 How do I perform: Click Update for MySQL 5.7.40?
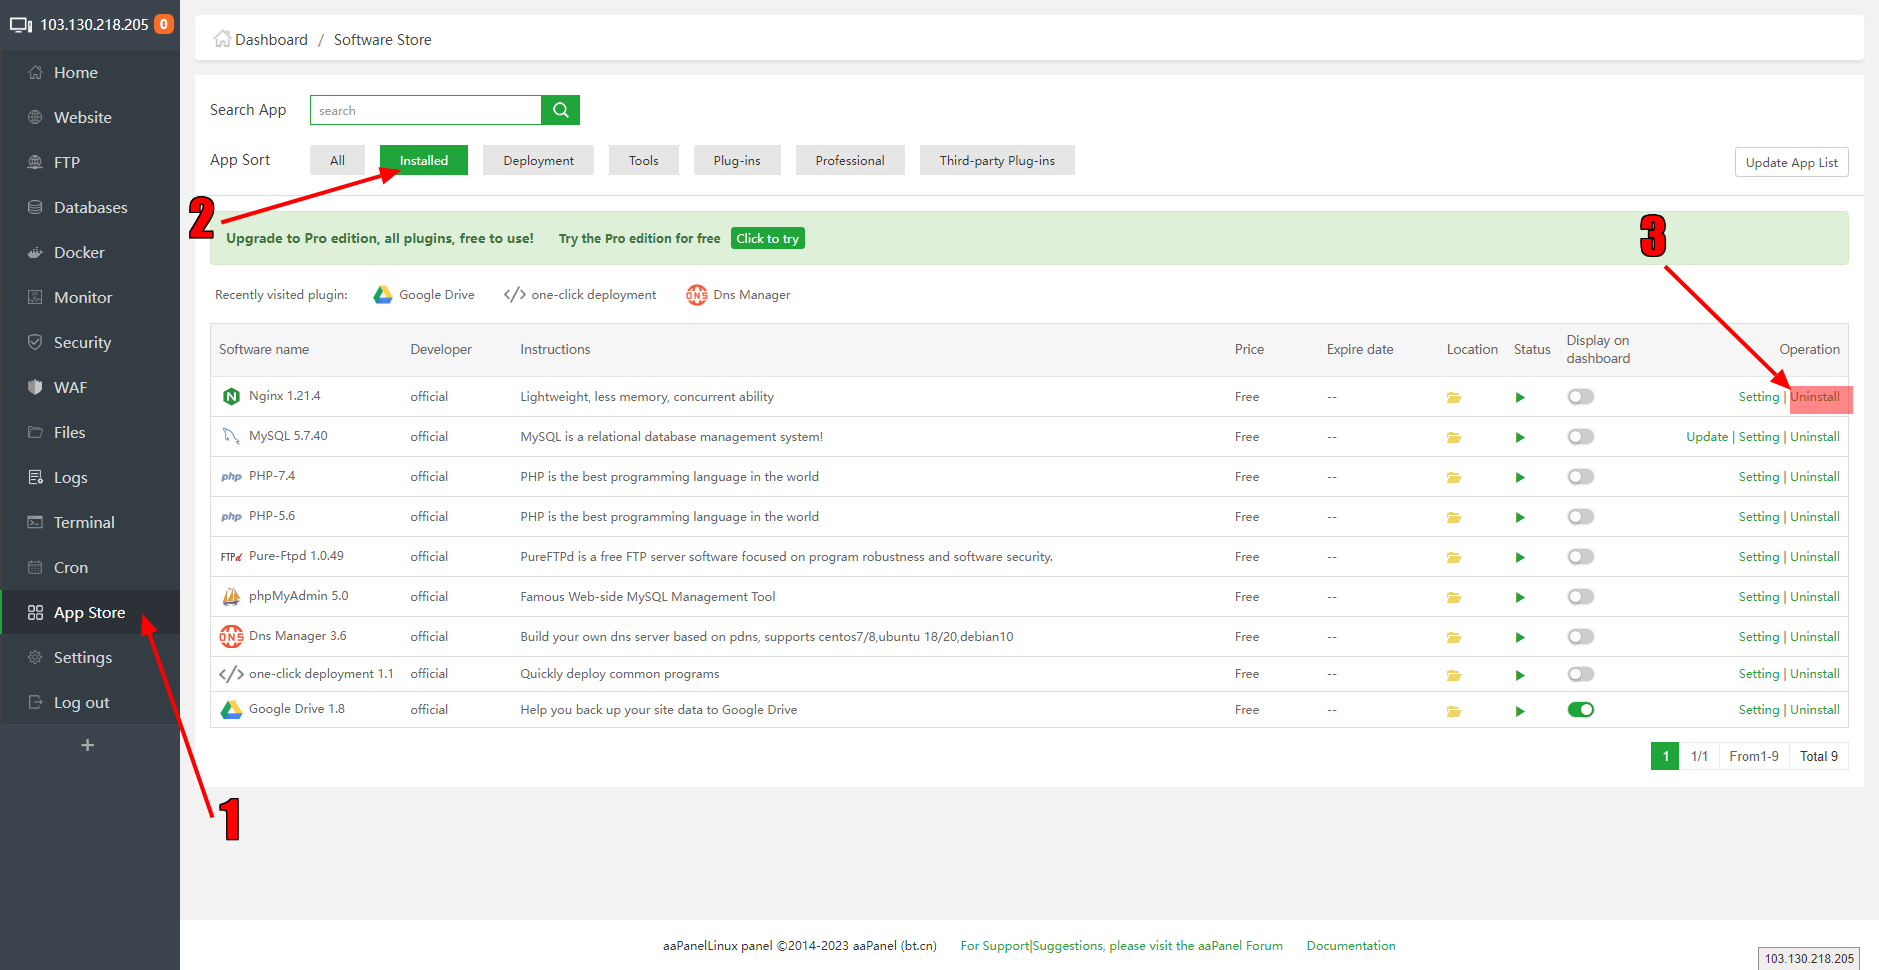[x=1707, y=437]
